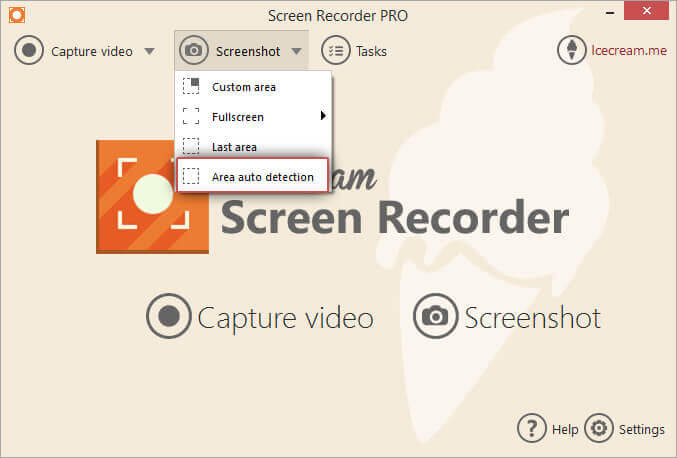Choose Fullscreen in the Screenshot menu

(x=253, y=117)
